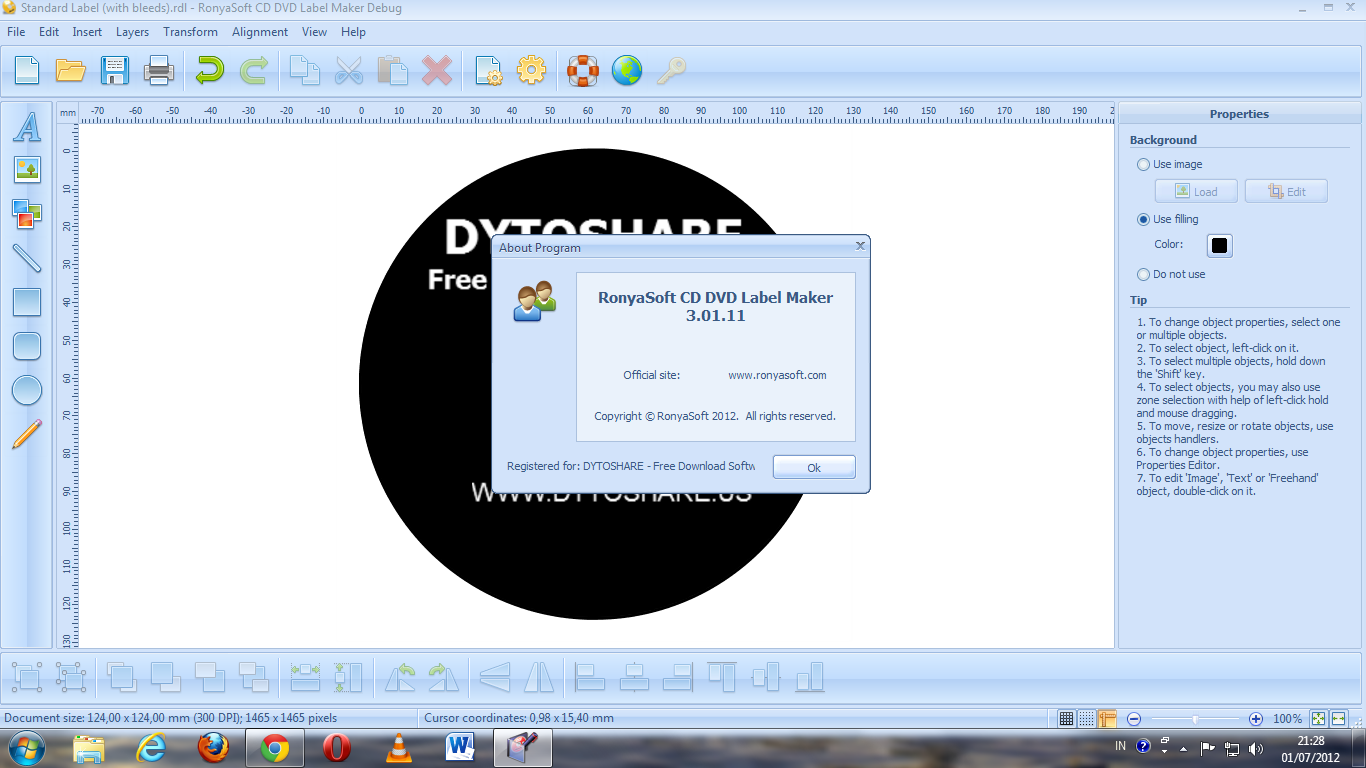Select the Clipart tool in left toolbar
The width and height of the screenshot is (1366, 768).
[x=27, y=212]
